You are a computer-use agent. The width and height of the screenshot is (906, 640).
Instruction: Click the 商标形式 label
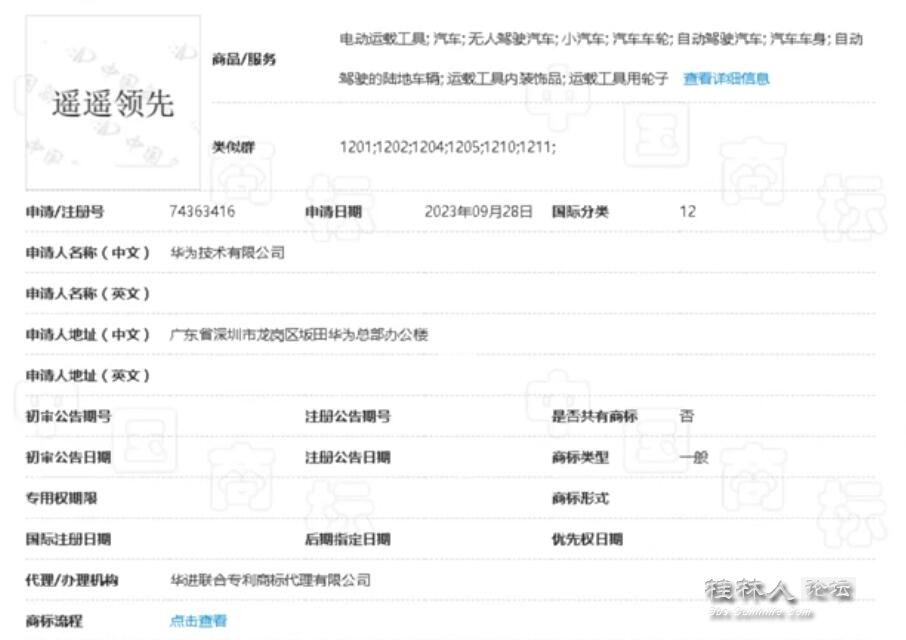tap(580, 498)
